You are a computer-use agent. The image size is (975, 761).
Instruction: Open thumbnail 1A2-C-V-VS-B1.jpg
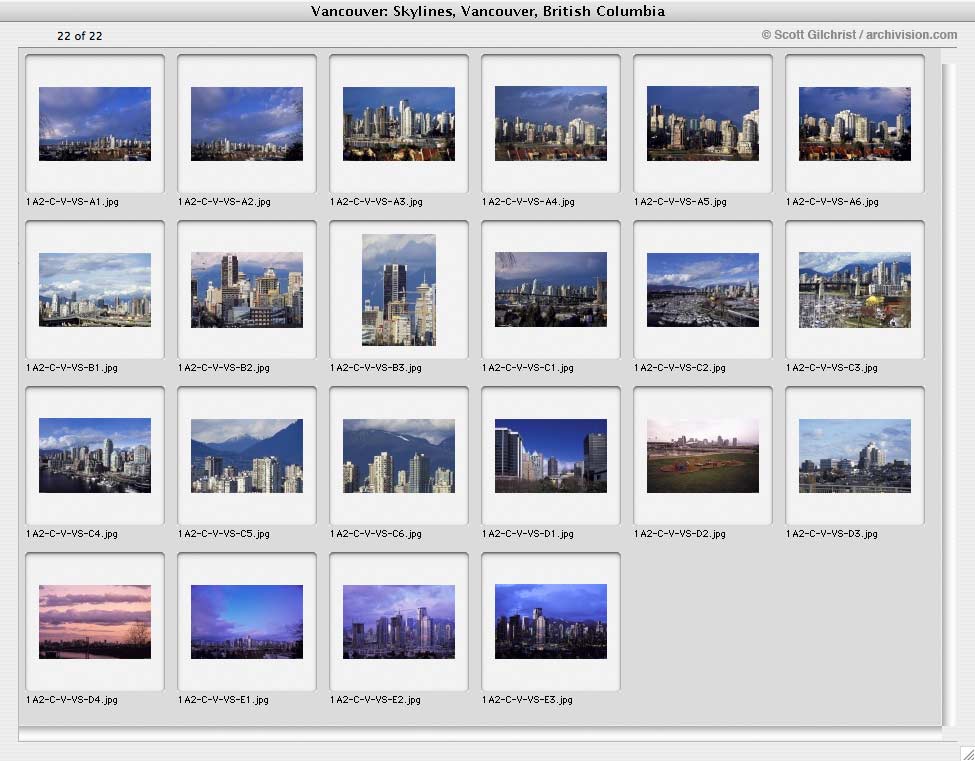click(95, 290)
